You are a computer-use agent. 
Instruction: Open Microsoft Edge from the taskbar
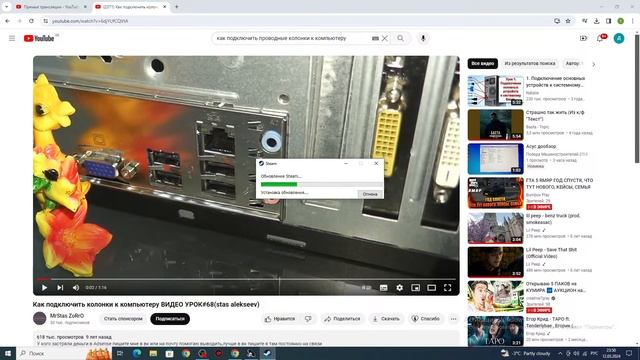[137, 353]
